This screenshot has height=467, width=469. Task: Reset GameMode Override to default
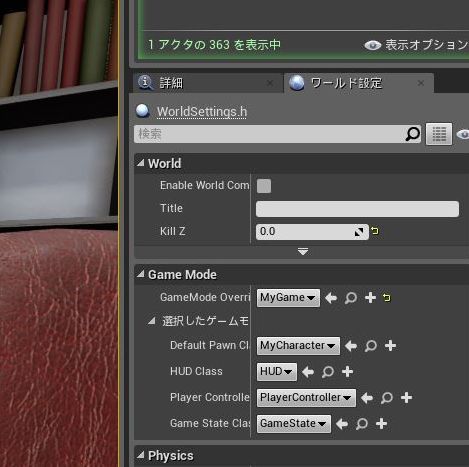point(387,297)
